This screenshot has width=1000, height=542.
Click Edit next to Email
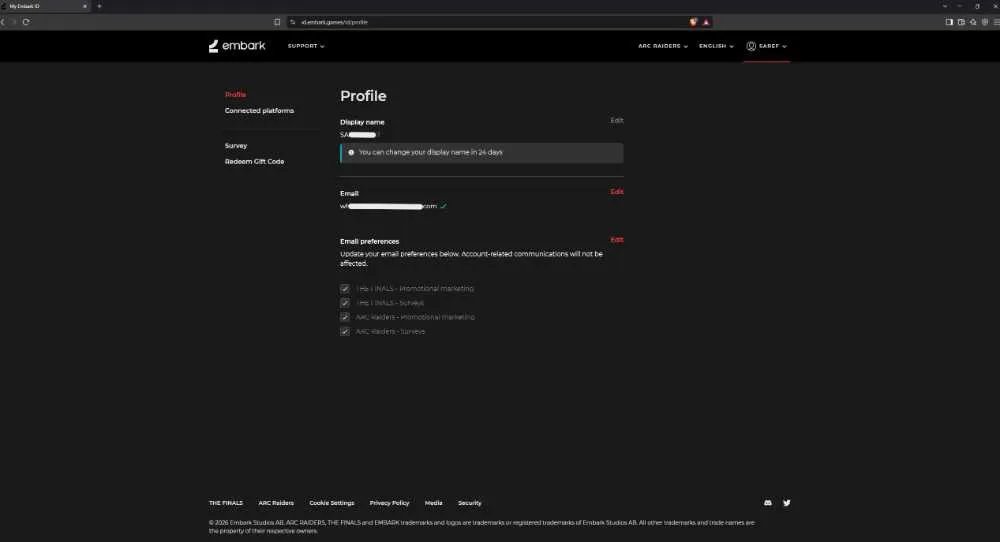coord(617,192)
